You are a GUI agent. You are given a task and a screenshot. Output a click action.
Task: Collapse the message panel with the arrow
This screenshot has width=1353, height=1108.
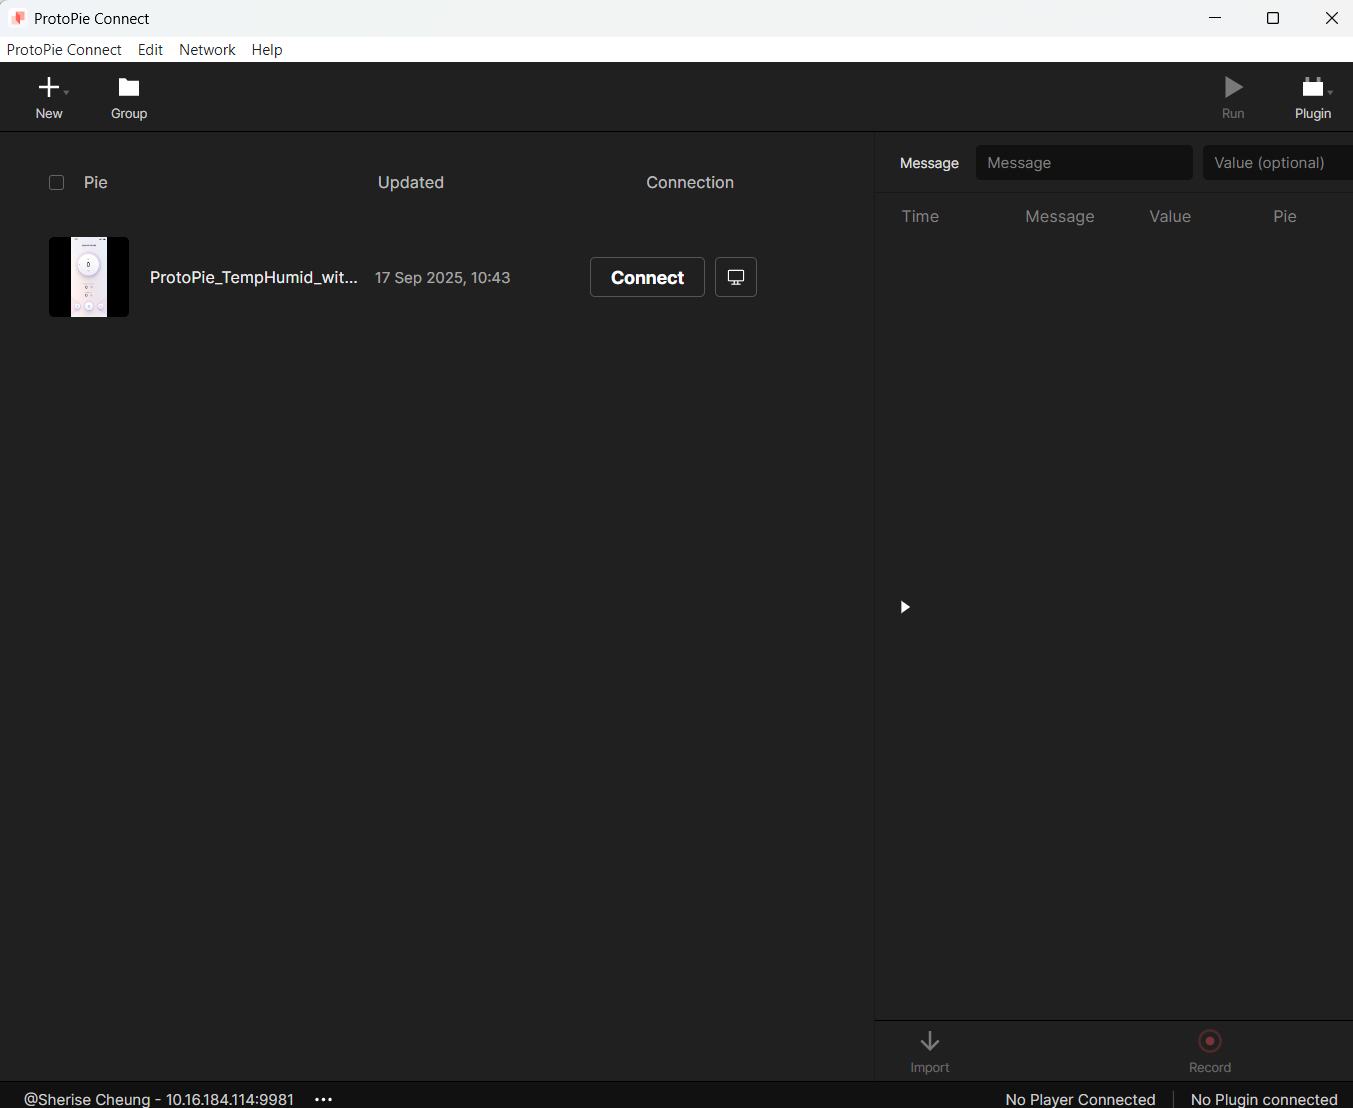coord(905,607)
